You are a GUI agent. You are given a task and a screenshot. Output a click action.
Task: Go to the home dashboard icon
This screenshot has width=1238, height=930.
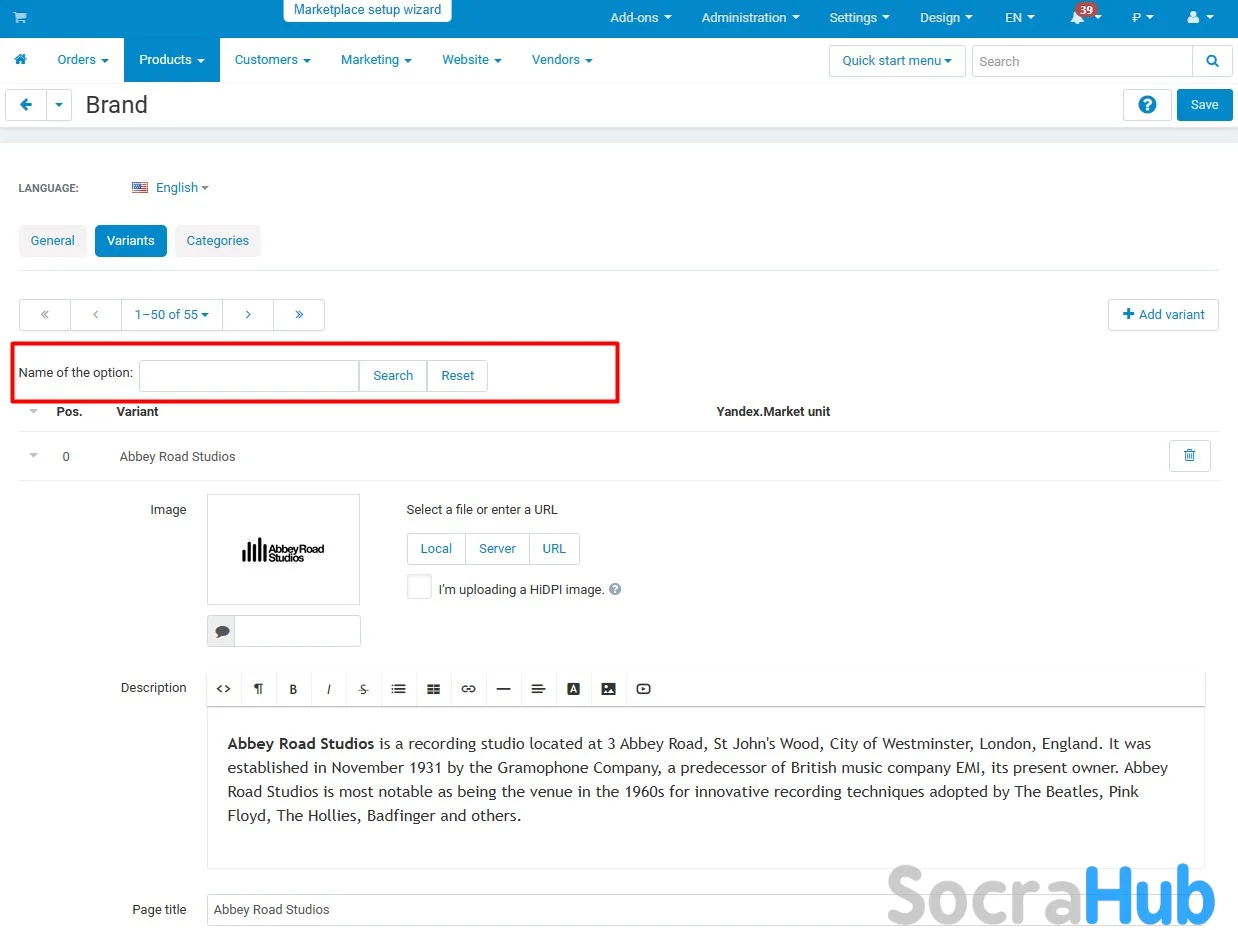point(20,60)
